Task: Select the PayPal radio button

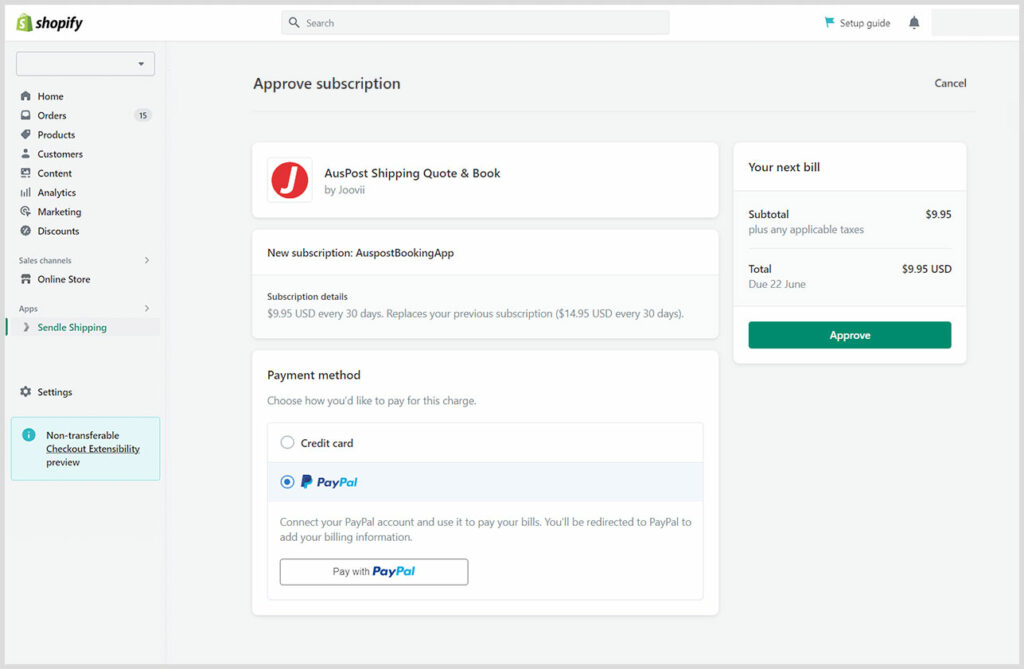Action: (287, 482)
